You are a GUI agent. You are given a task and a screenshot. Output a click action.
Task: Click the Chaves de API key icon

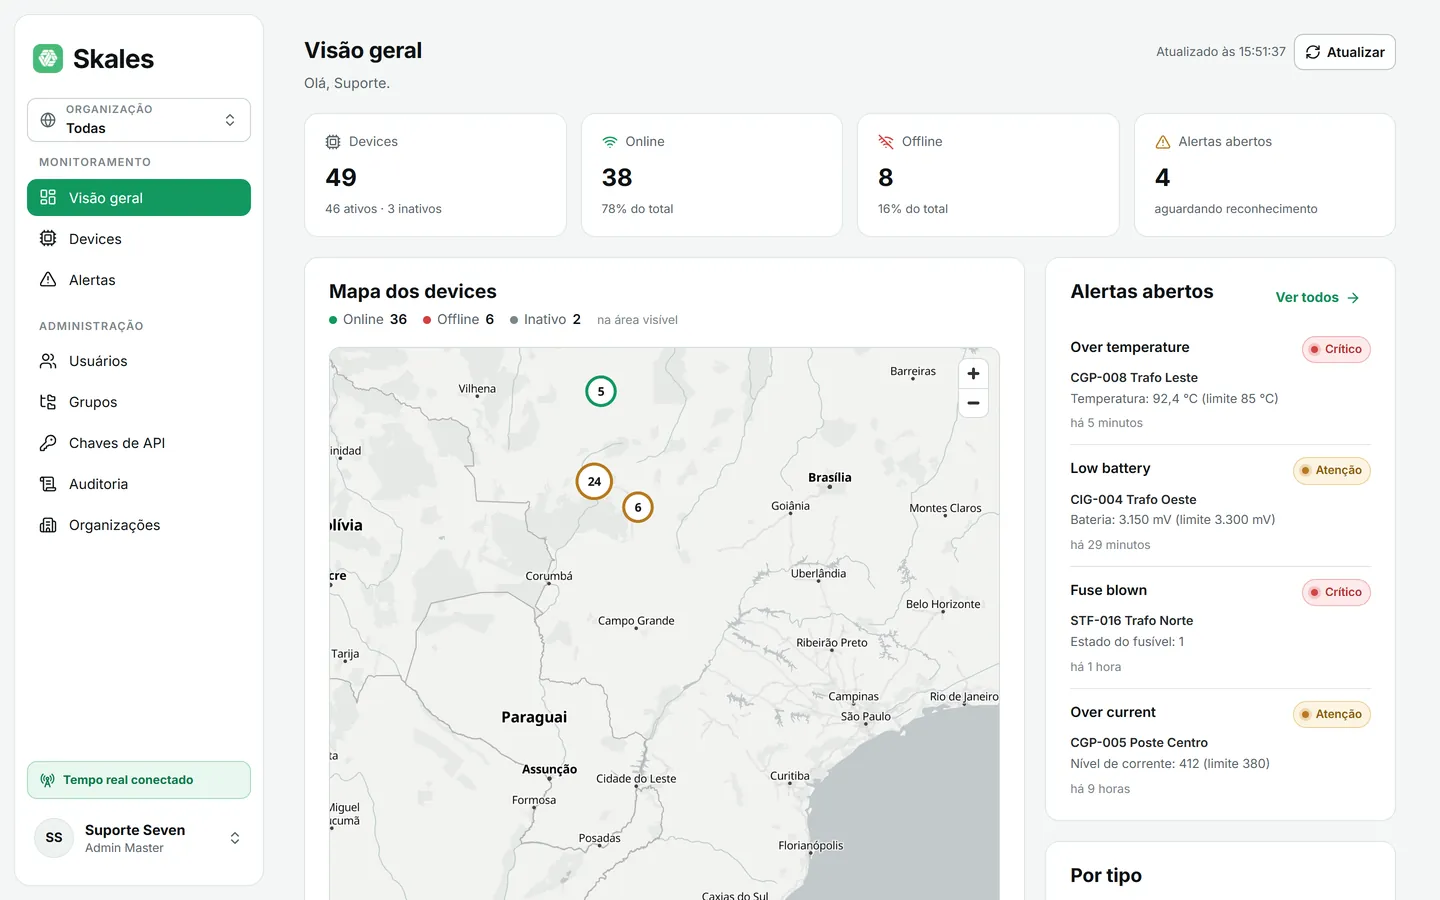tap(48, 443)
